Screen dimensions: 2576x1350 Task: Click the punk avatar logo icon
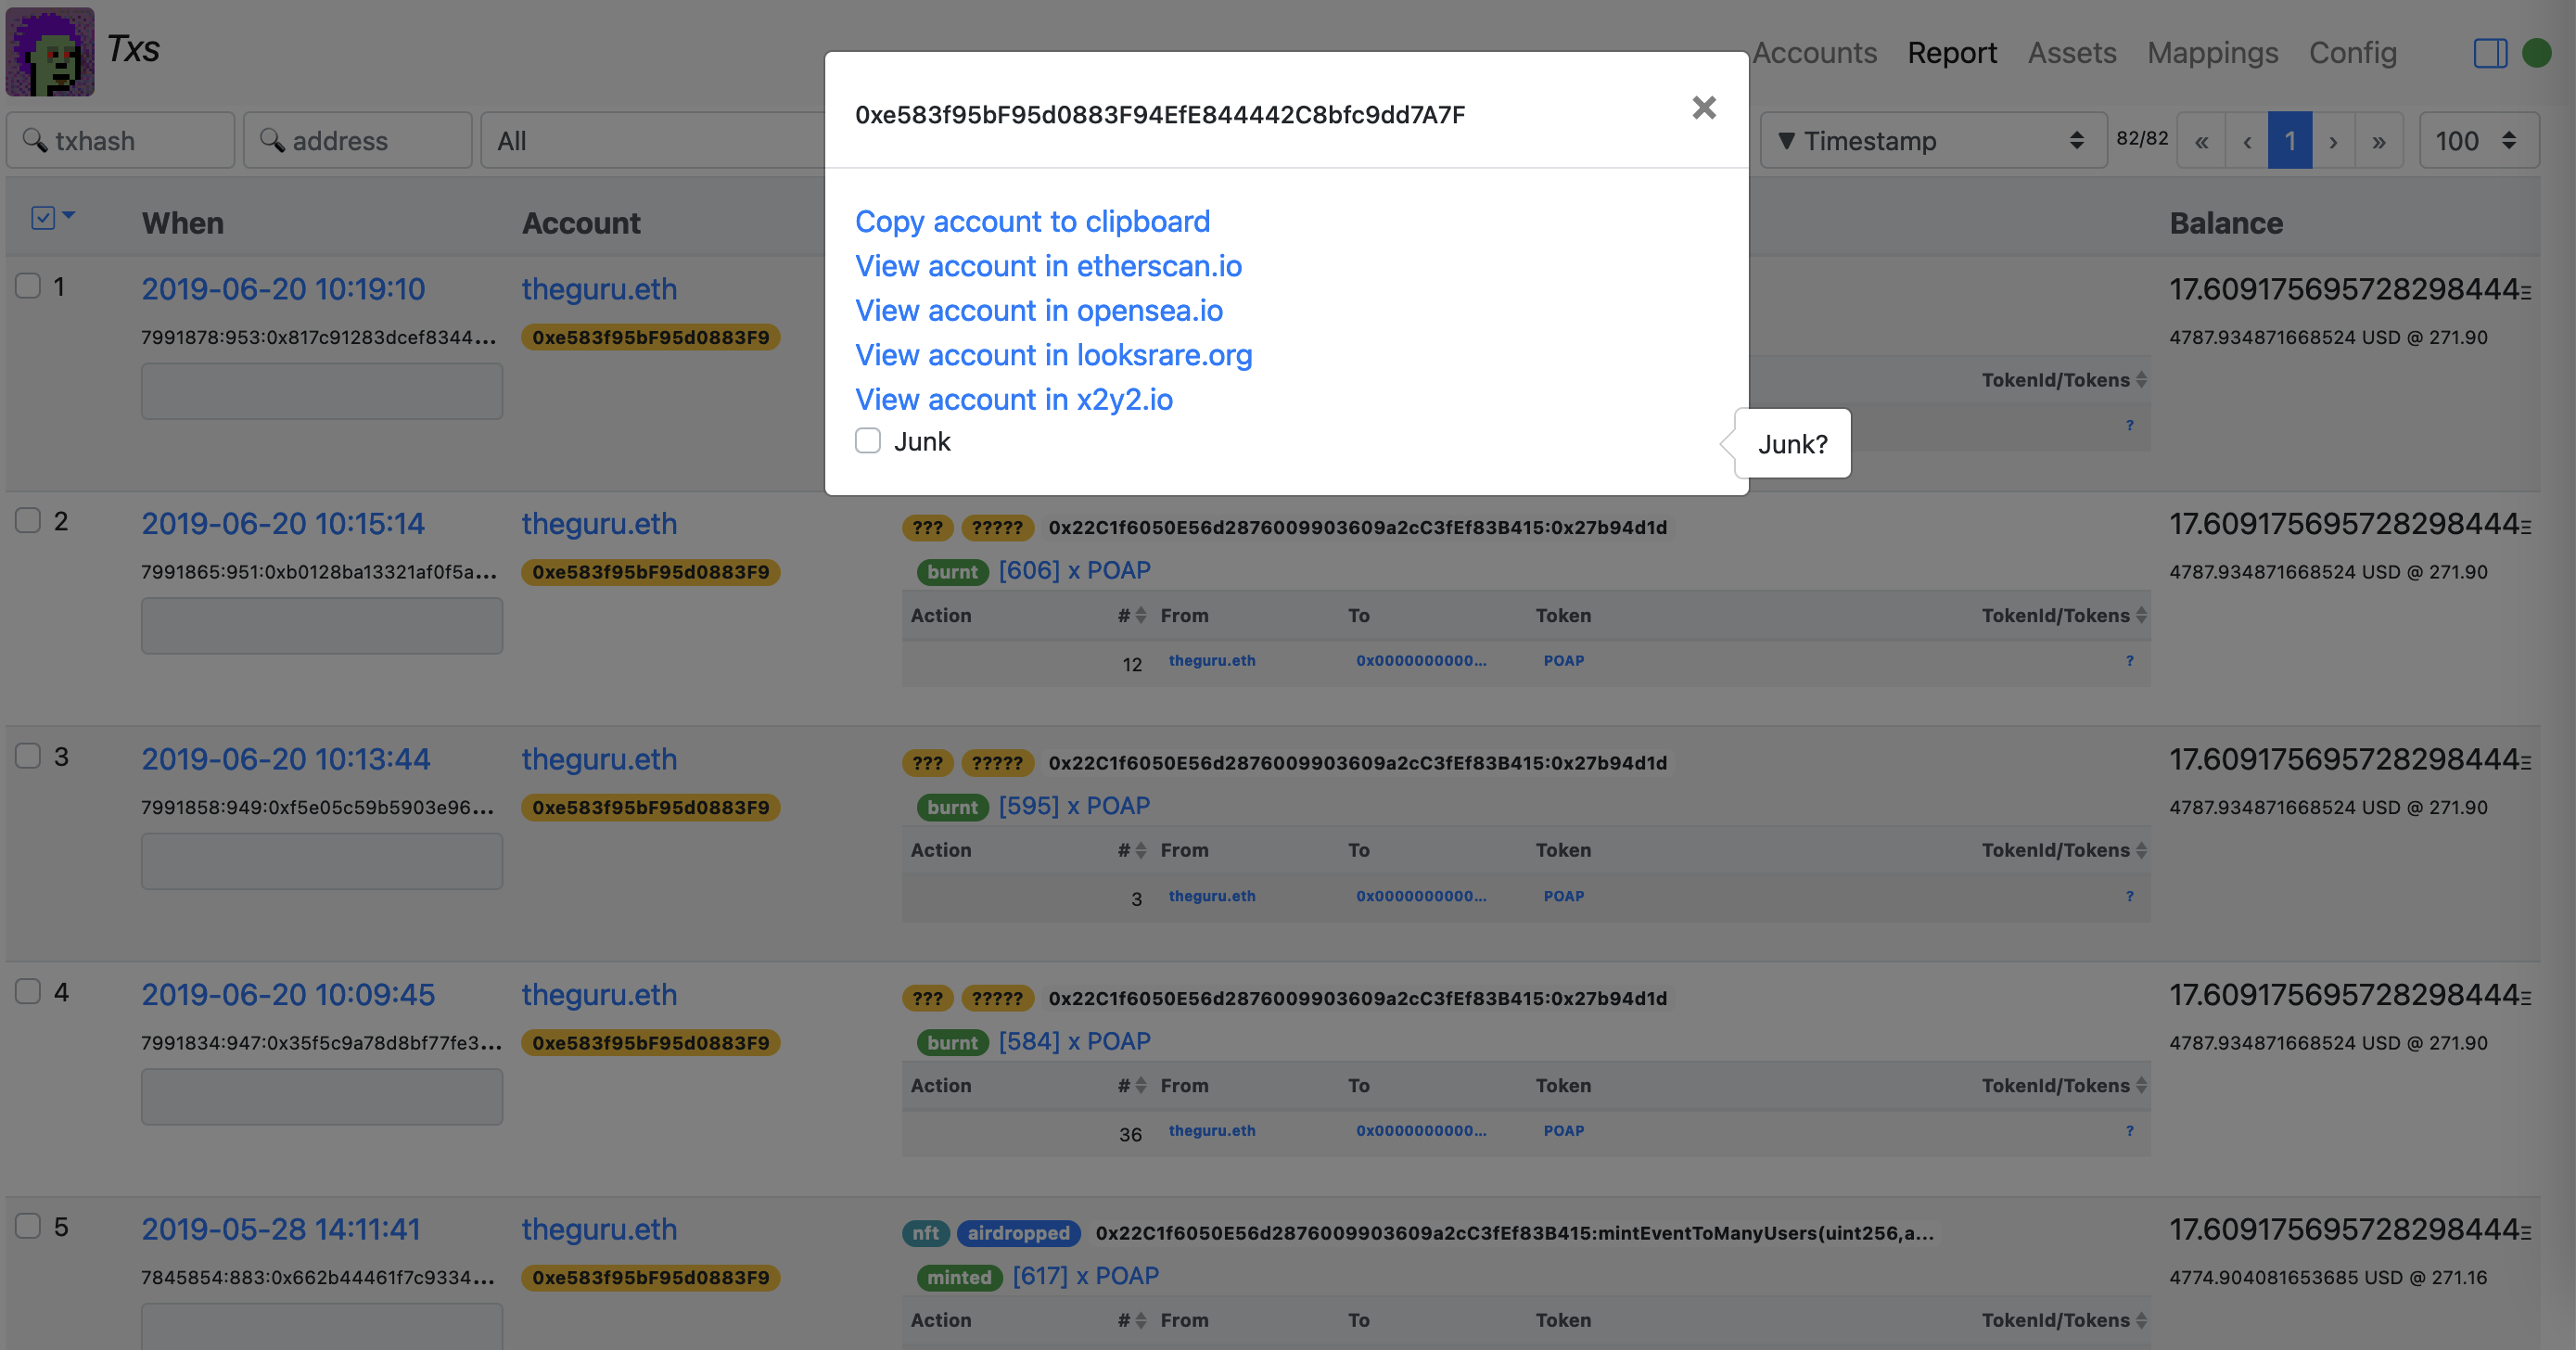50,51
